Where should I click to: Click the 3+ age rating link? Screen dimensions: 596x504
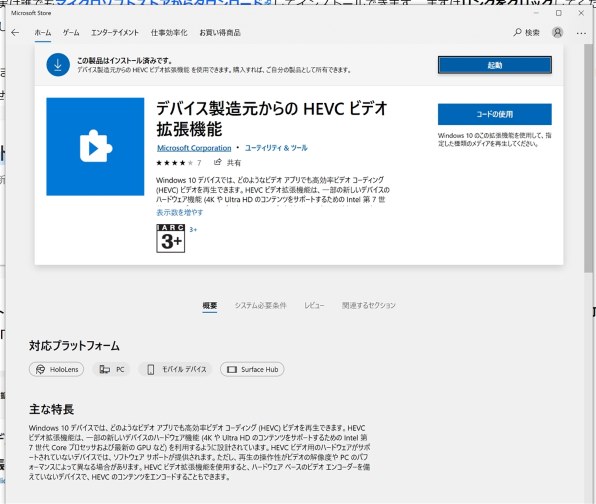pos(193,229)
